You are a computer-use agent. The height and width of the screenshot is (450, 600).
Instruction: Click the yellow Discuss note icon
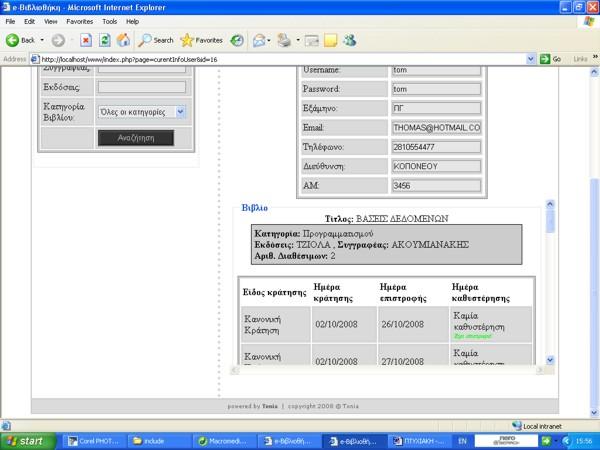[331, 40]
